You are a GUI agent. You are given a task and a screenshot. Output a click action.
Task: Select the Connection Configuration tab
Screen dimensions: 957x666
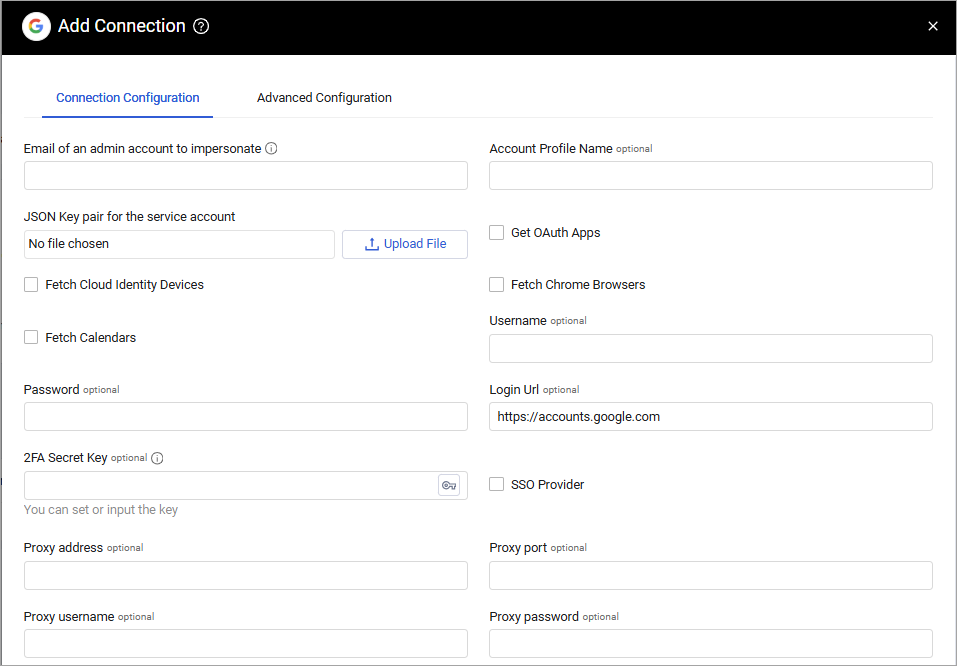tap(128, 98)
